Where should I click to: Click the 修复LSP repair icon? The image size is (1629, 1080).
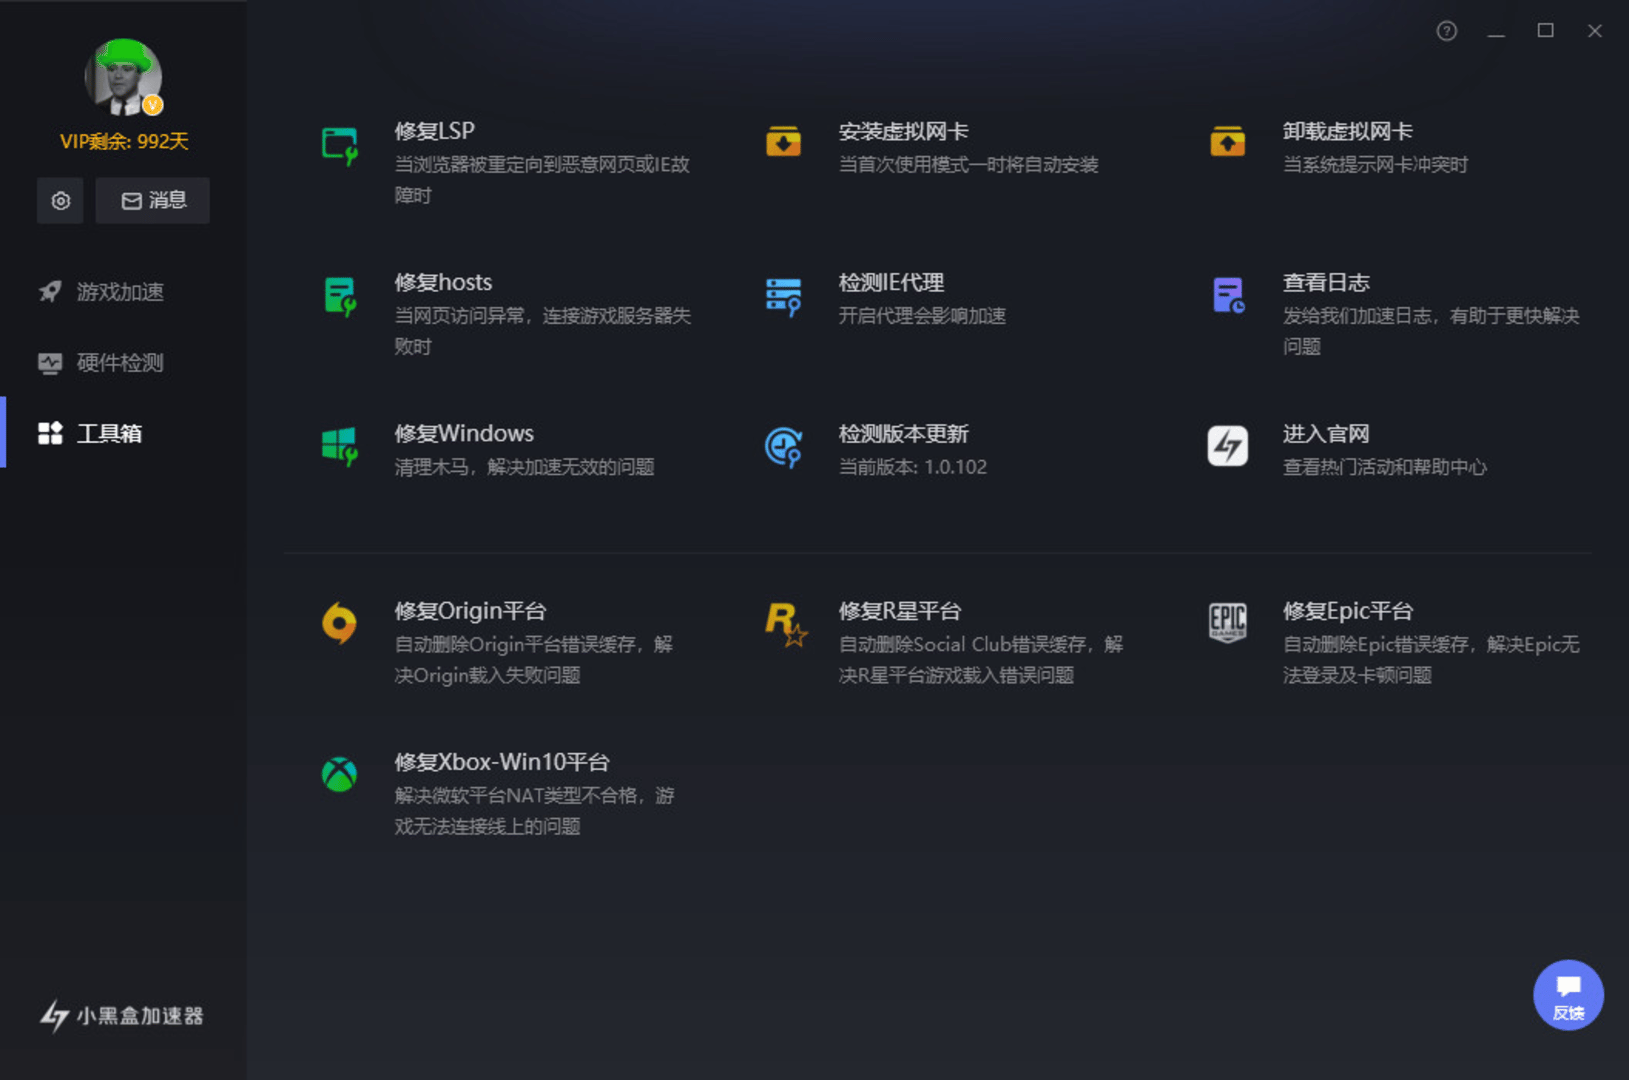(x=340, y=145)
